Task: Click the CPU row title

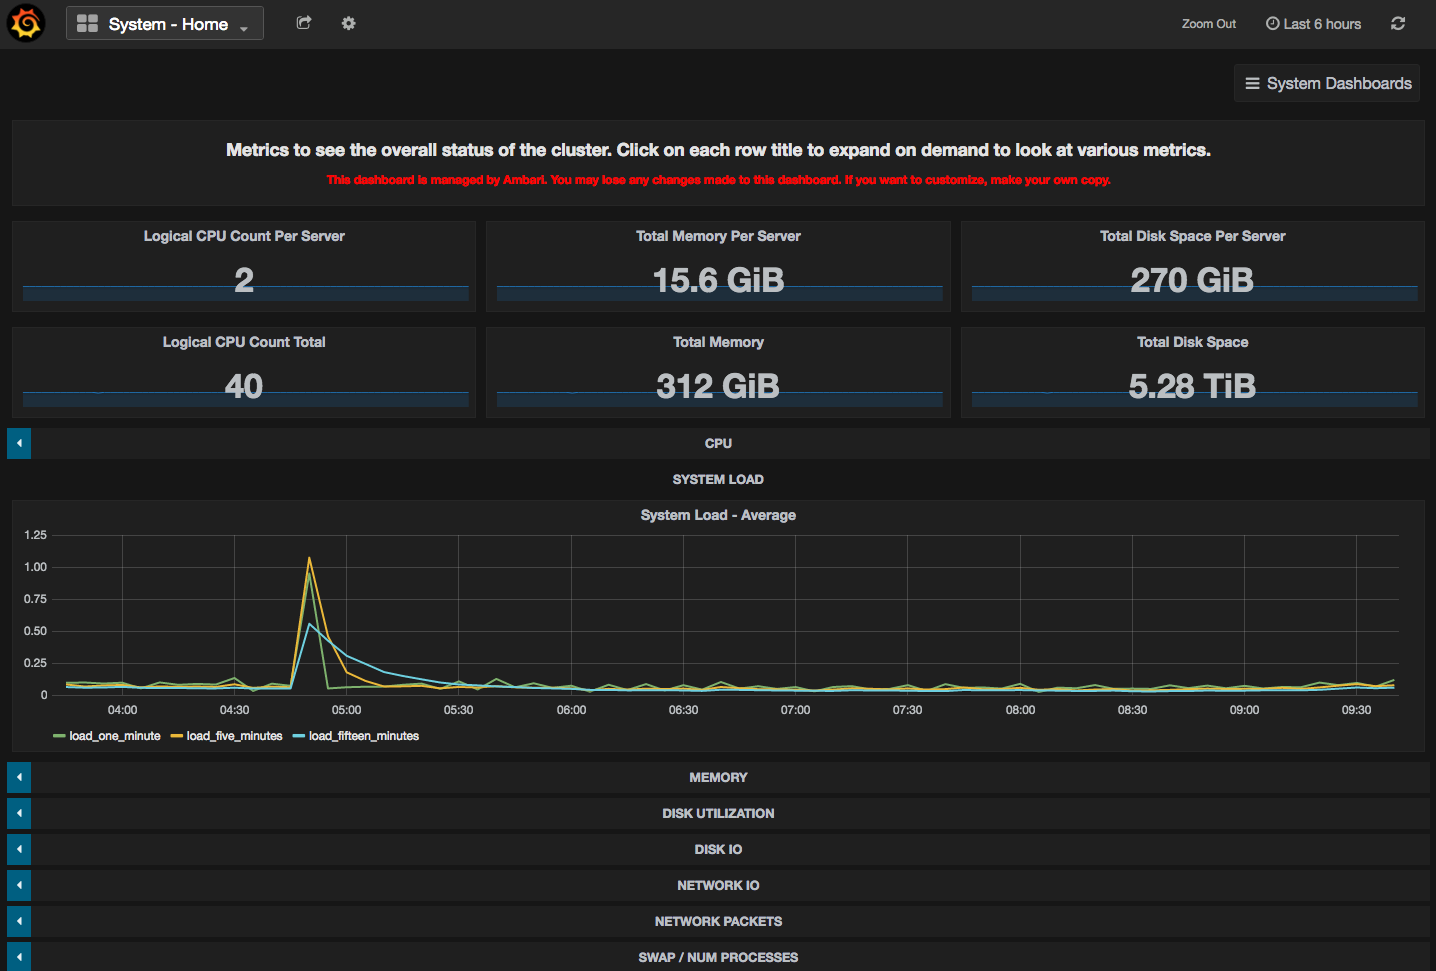Action: [x=718, y=443]
